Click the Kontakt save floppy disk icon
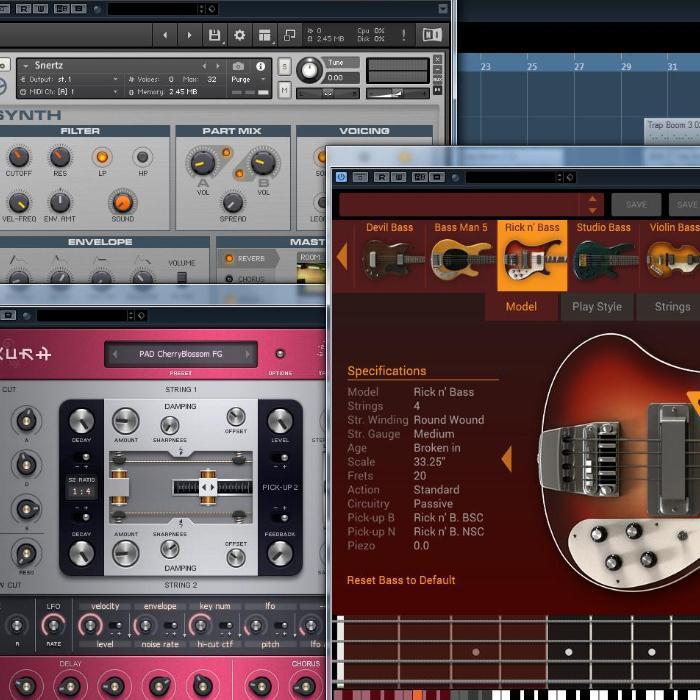Screen dimensions: 700x700 214,35
